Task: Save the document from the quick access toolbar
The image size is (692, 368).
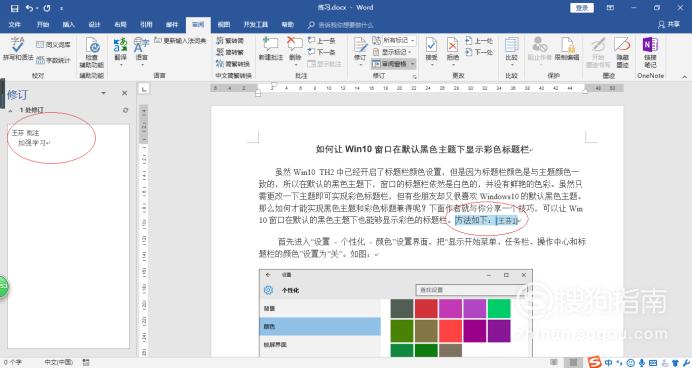Action: (15, 8)
